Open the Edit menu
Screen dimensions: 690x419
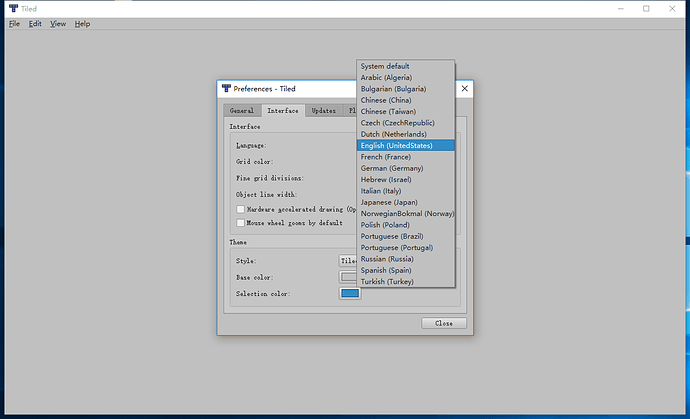(x=35, y=24)
